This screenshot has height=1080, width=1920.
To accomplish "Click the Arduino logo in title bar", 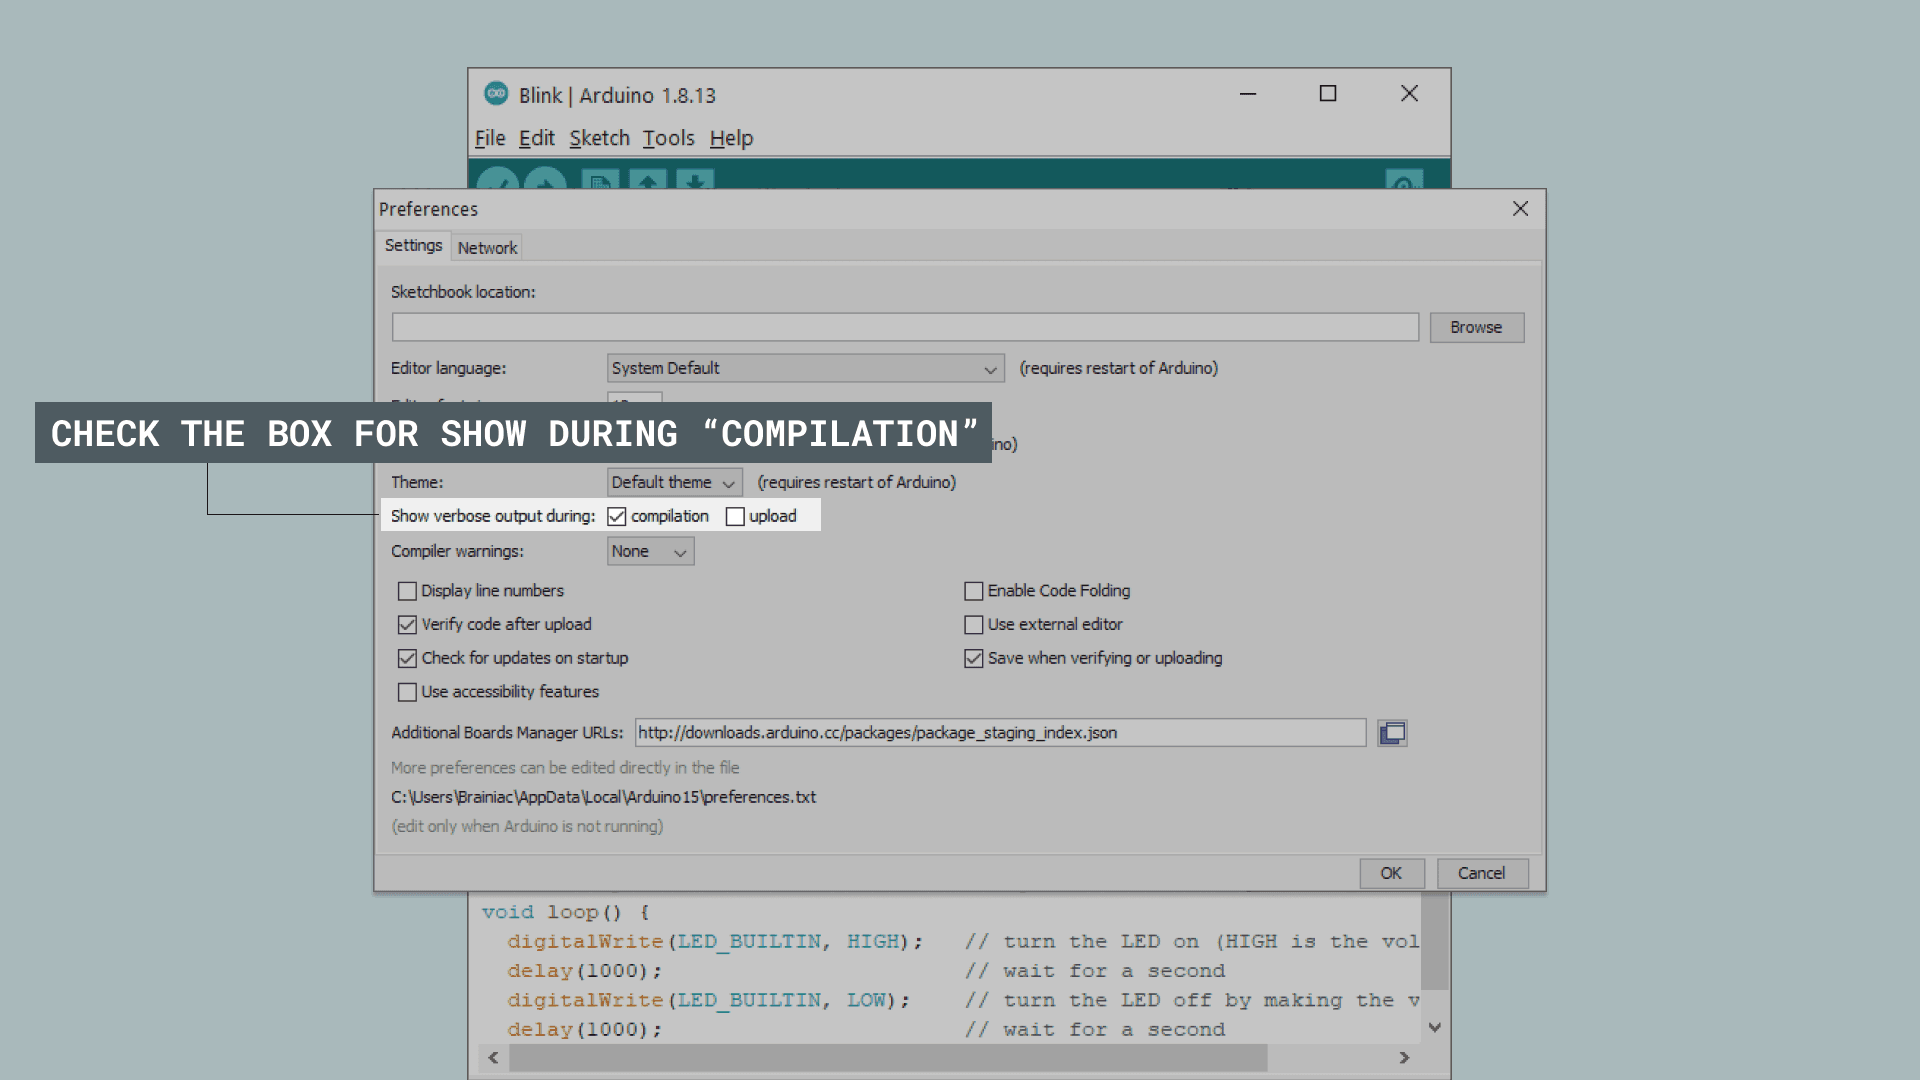I will coord(496,94).
